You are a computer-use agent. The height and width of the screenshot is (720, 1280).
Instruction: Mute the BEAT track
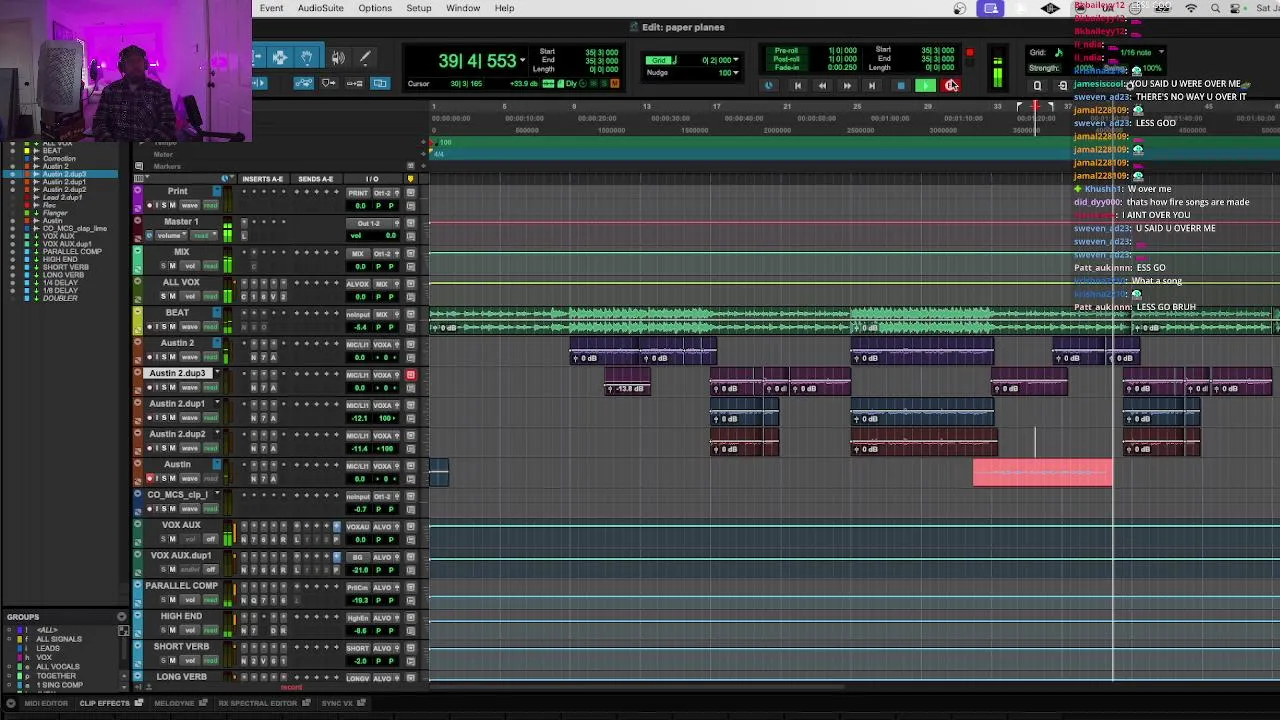[174, 327]
